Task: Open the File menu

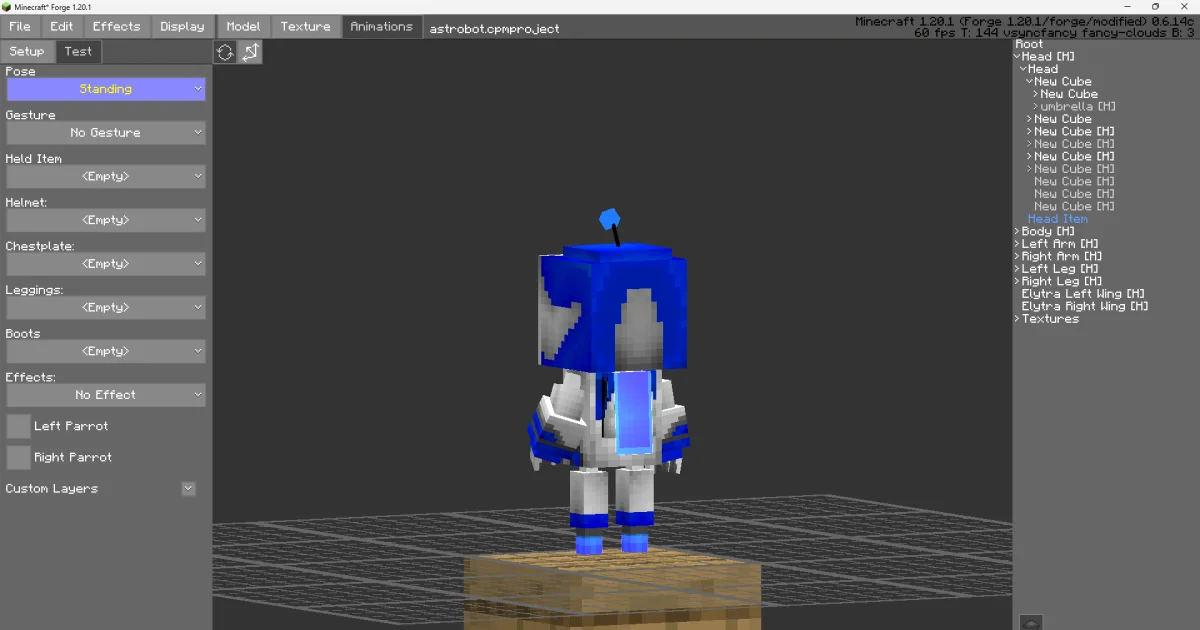Action: point(19,27)
